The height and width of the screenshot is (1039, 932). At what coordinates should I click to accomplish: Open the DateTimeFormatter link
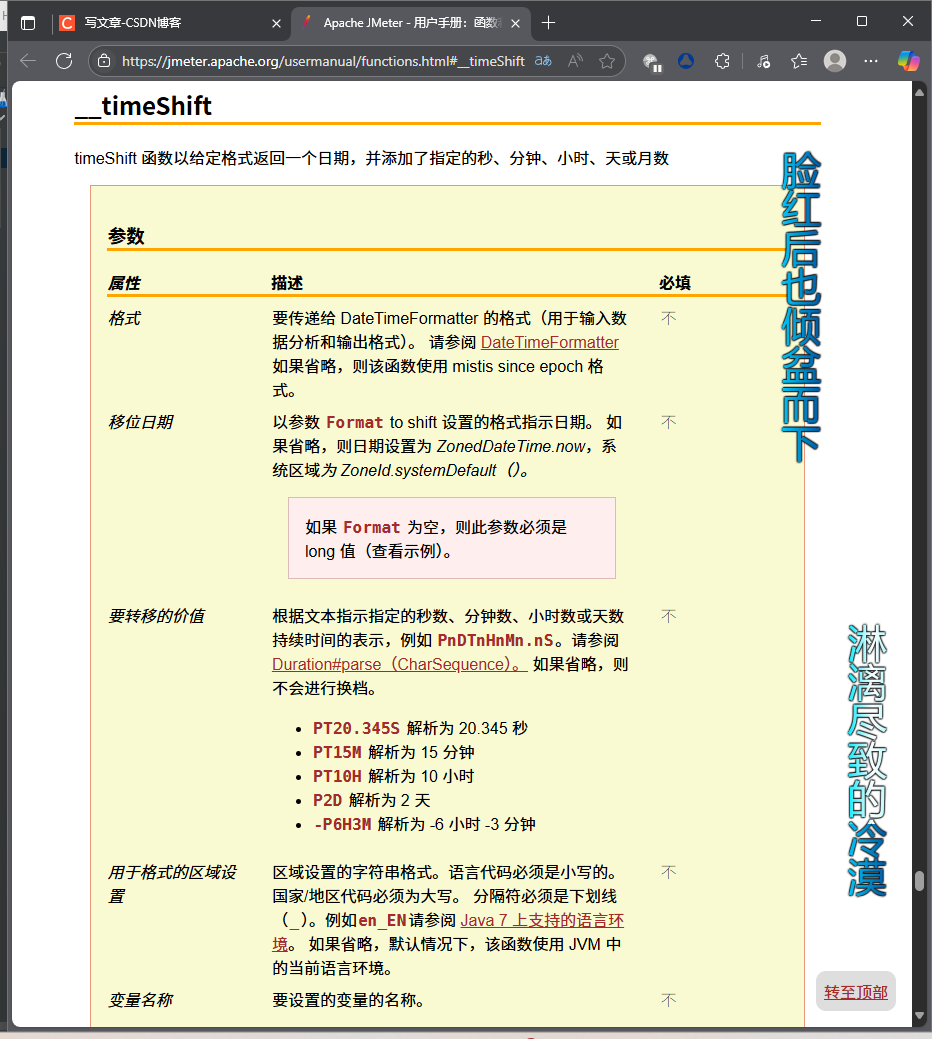549,342
